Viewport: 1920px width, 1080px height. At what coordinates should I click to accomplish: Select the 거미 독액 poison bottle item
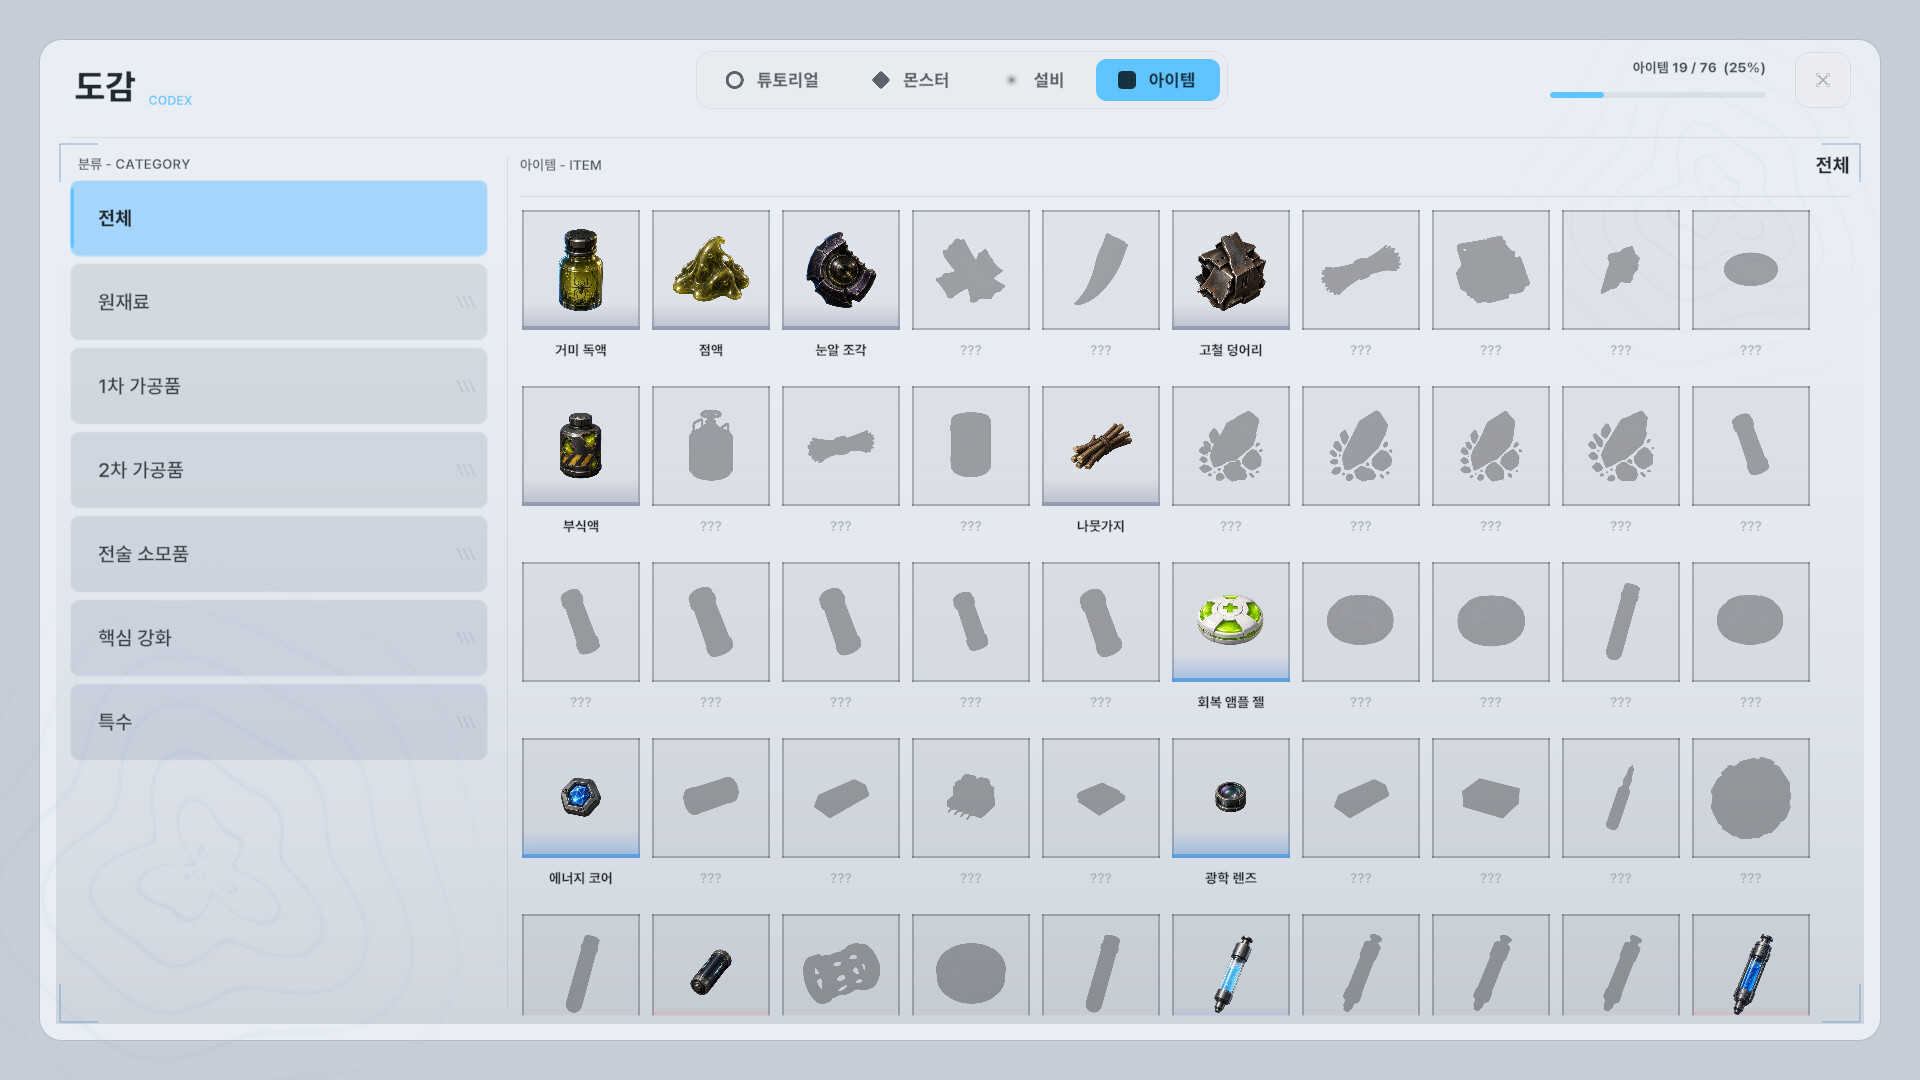tap(580, 270)
